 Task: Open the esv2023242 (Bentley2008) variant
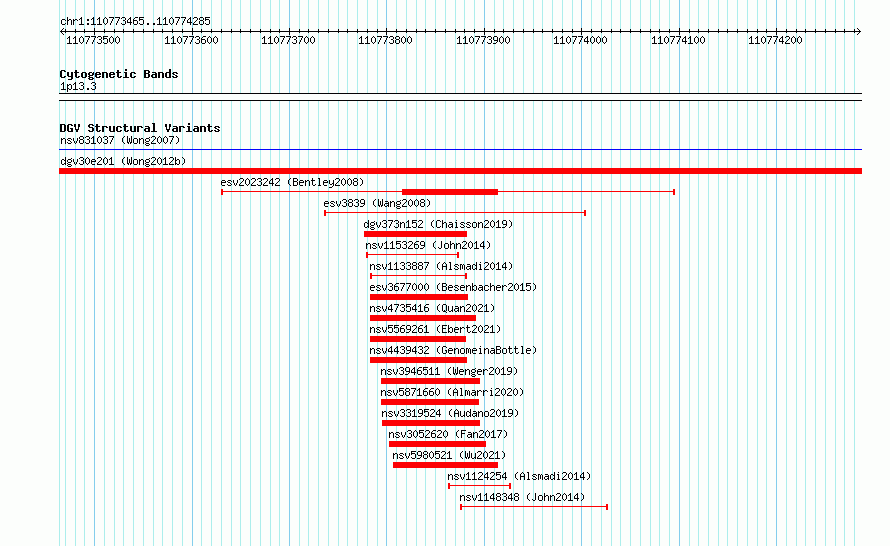click(292, 182)
